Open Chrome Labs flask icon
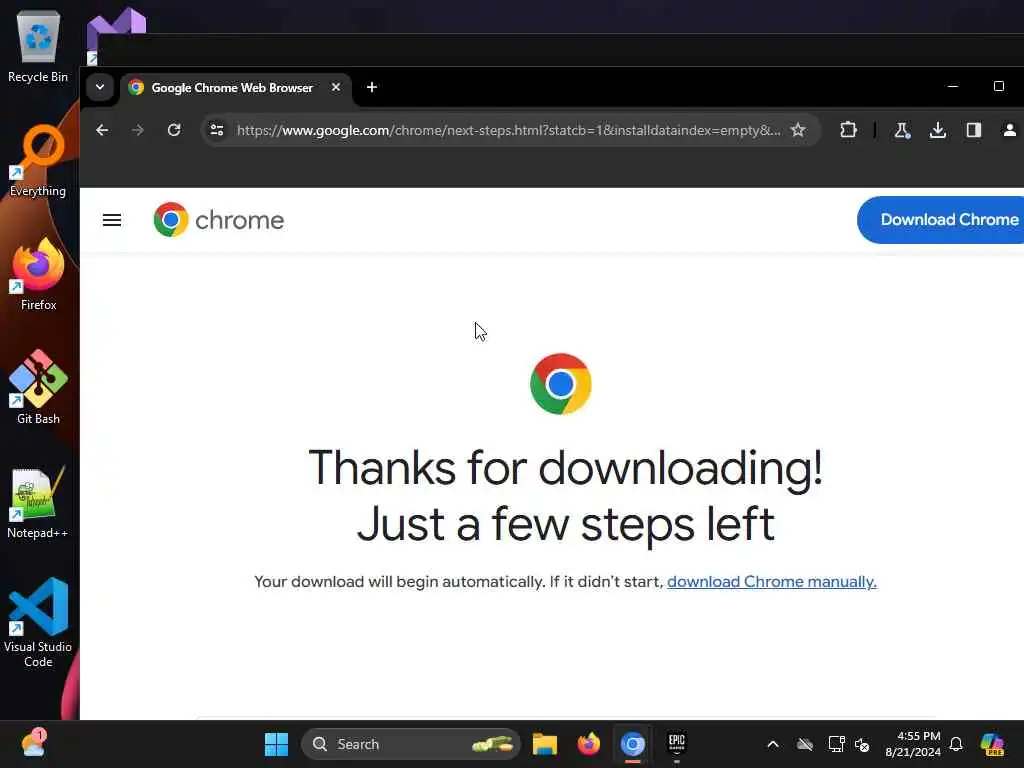Image resolution: width=1024 pixels, height=768 pixels. click(902, 130)
